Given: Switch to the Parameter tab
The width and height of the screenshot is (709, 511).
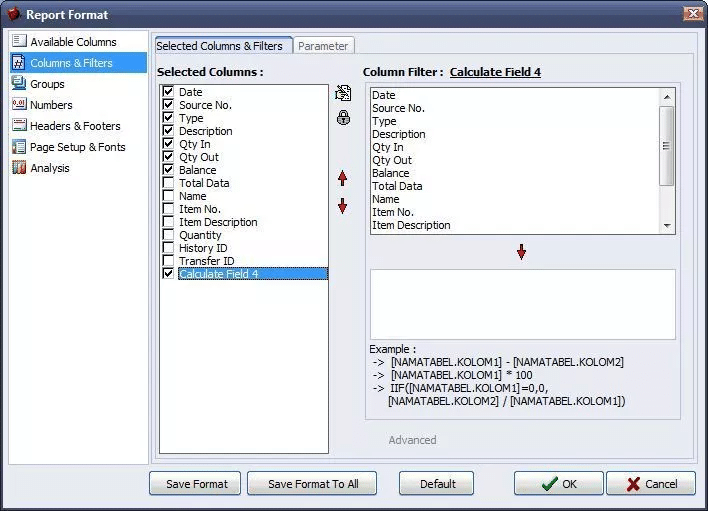Looking at the screenshot, I should click(x=323, y=46).
